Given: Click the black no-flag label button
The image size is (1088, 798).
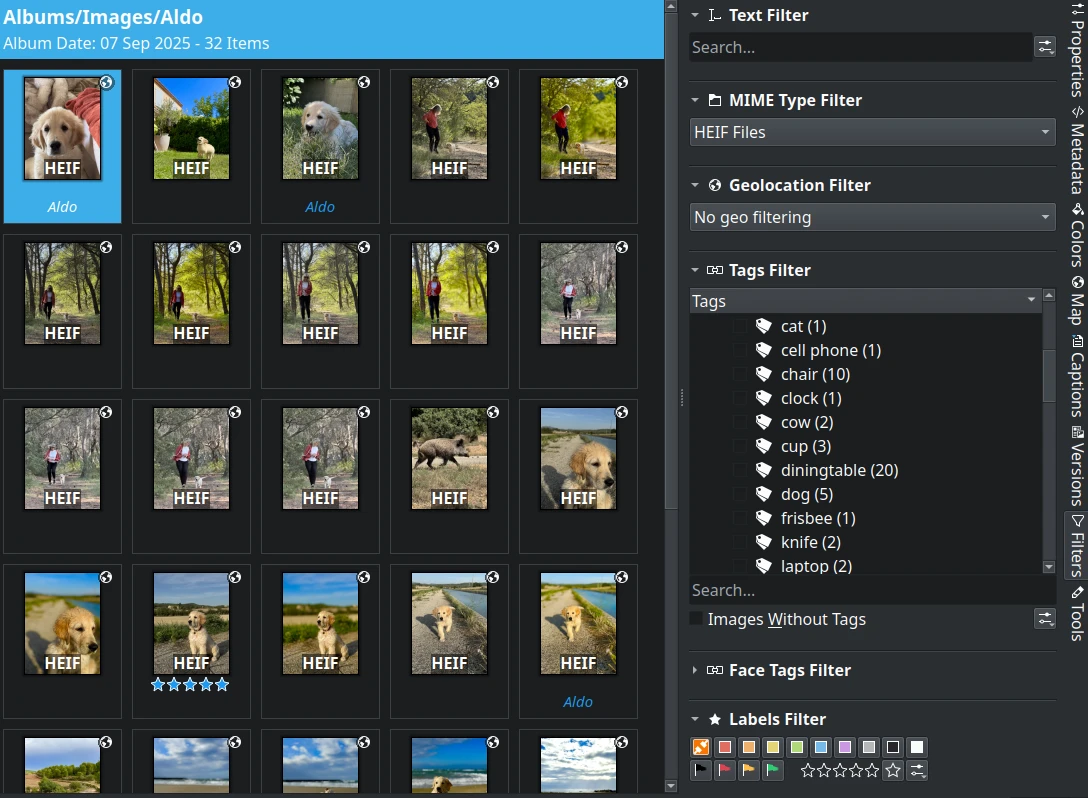Looking at the screenshot, I should point(700,770).
